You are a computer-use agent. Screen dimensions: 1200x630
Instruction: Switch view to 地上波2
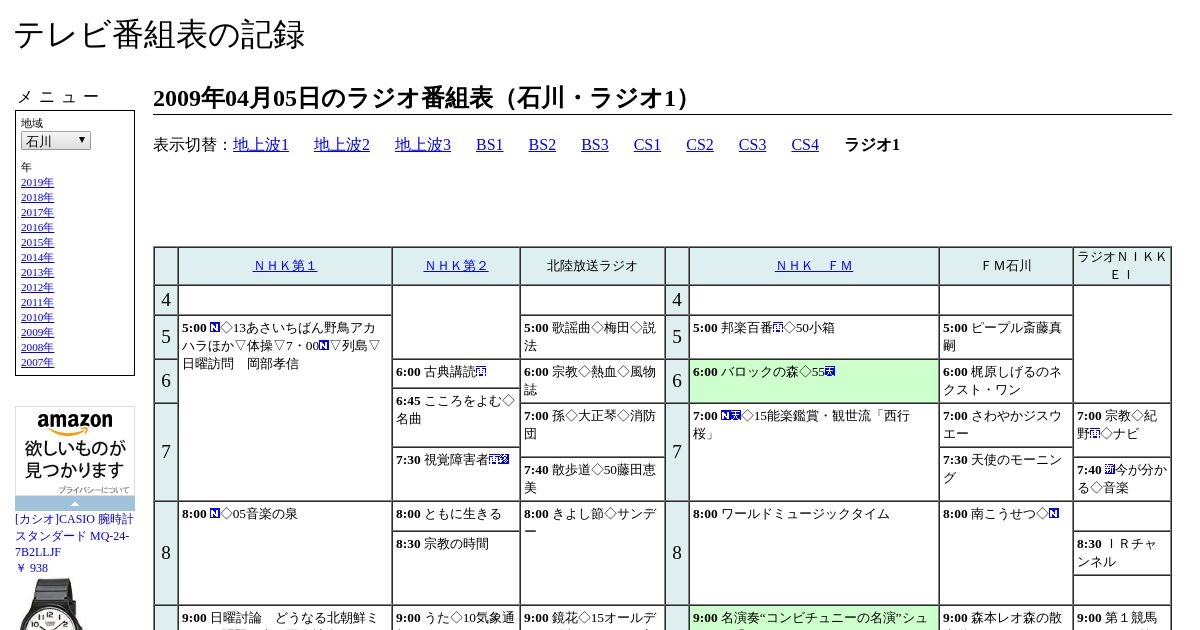coord(342,145)
